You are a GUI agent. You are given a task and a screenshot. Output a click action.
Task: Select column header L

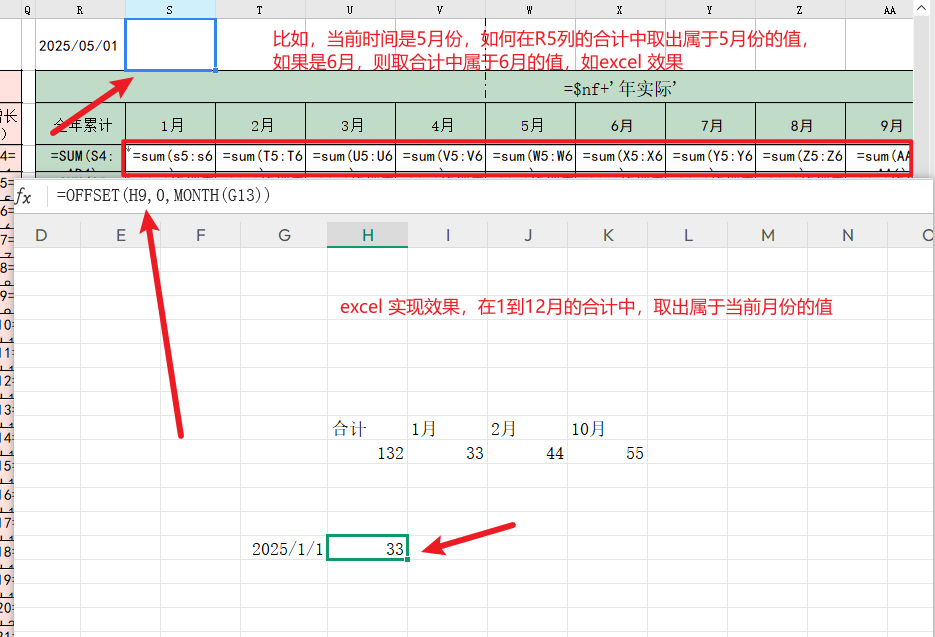pos(688,235)
